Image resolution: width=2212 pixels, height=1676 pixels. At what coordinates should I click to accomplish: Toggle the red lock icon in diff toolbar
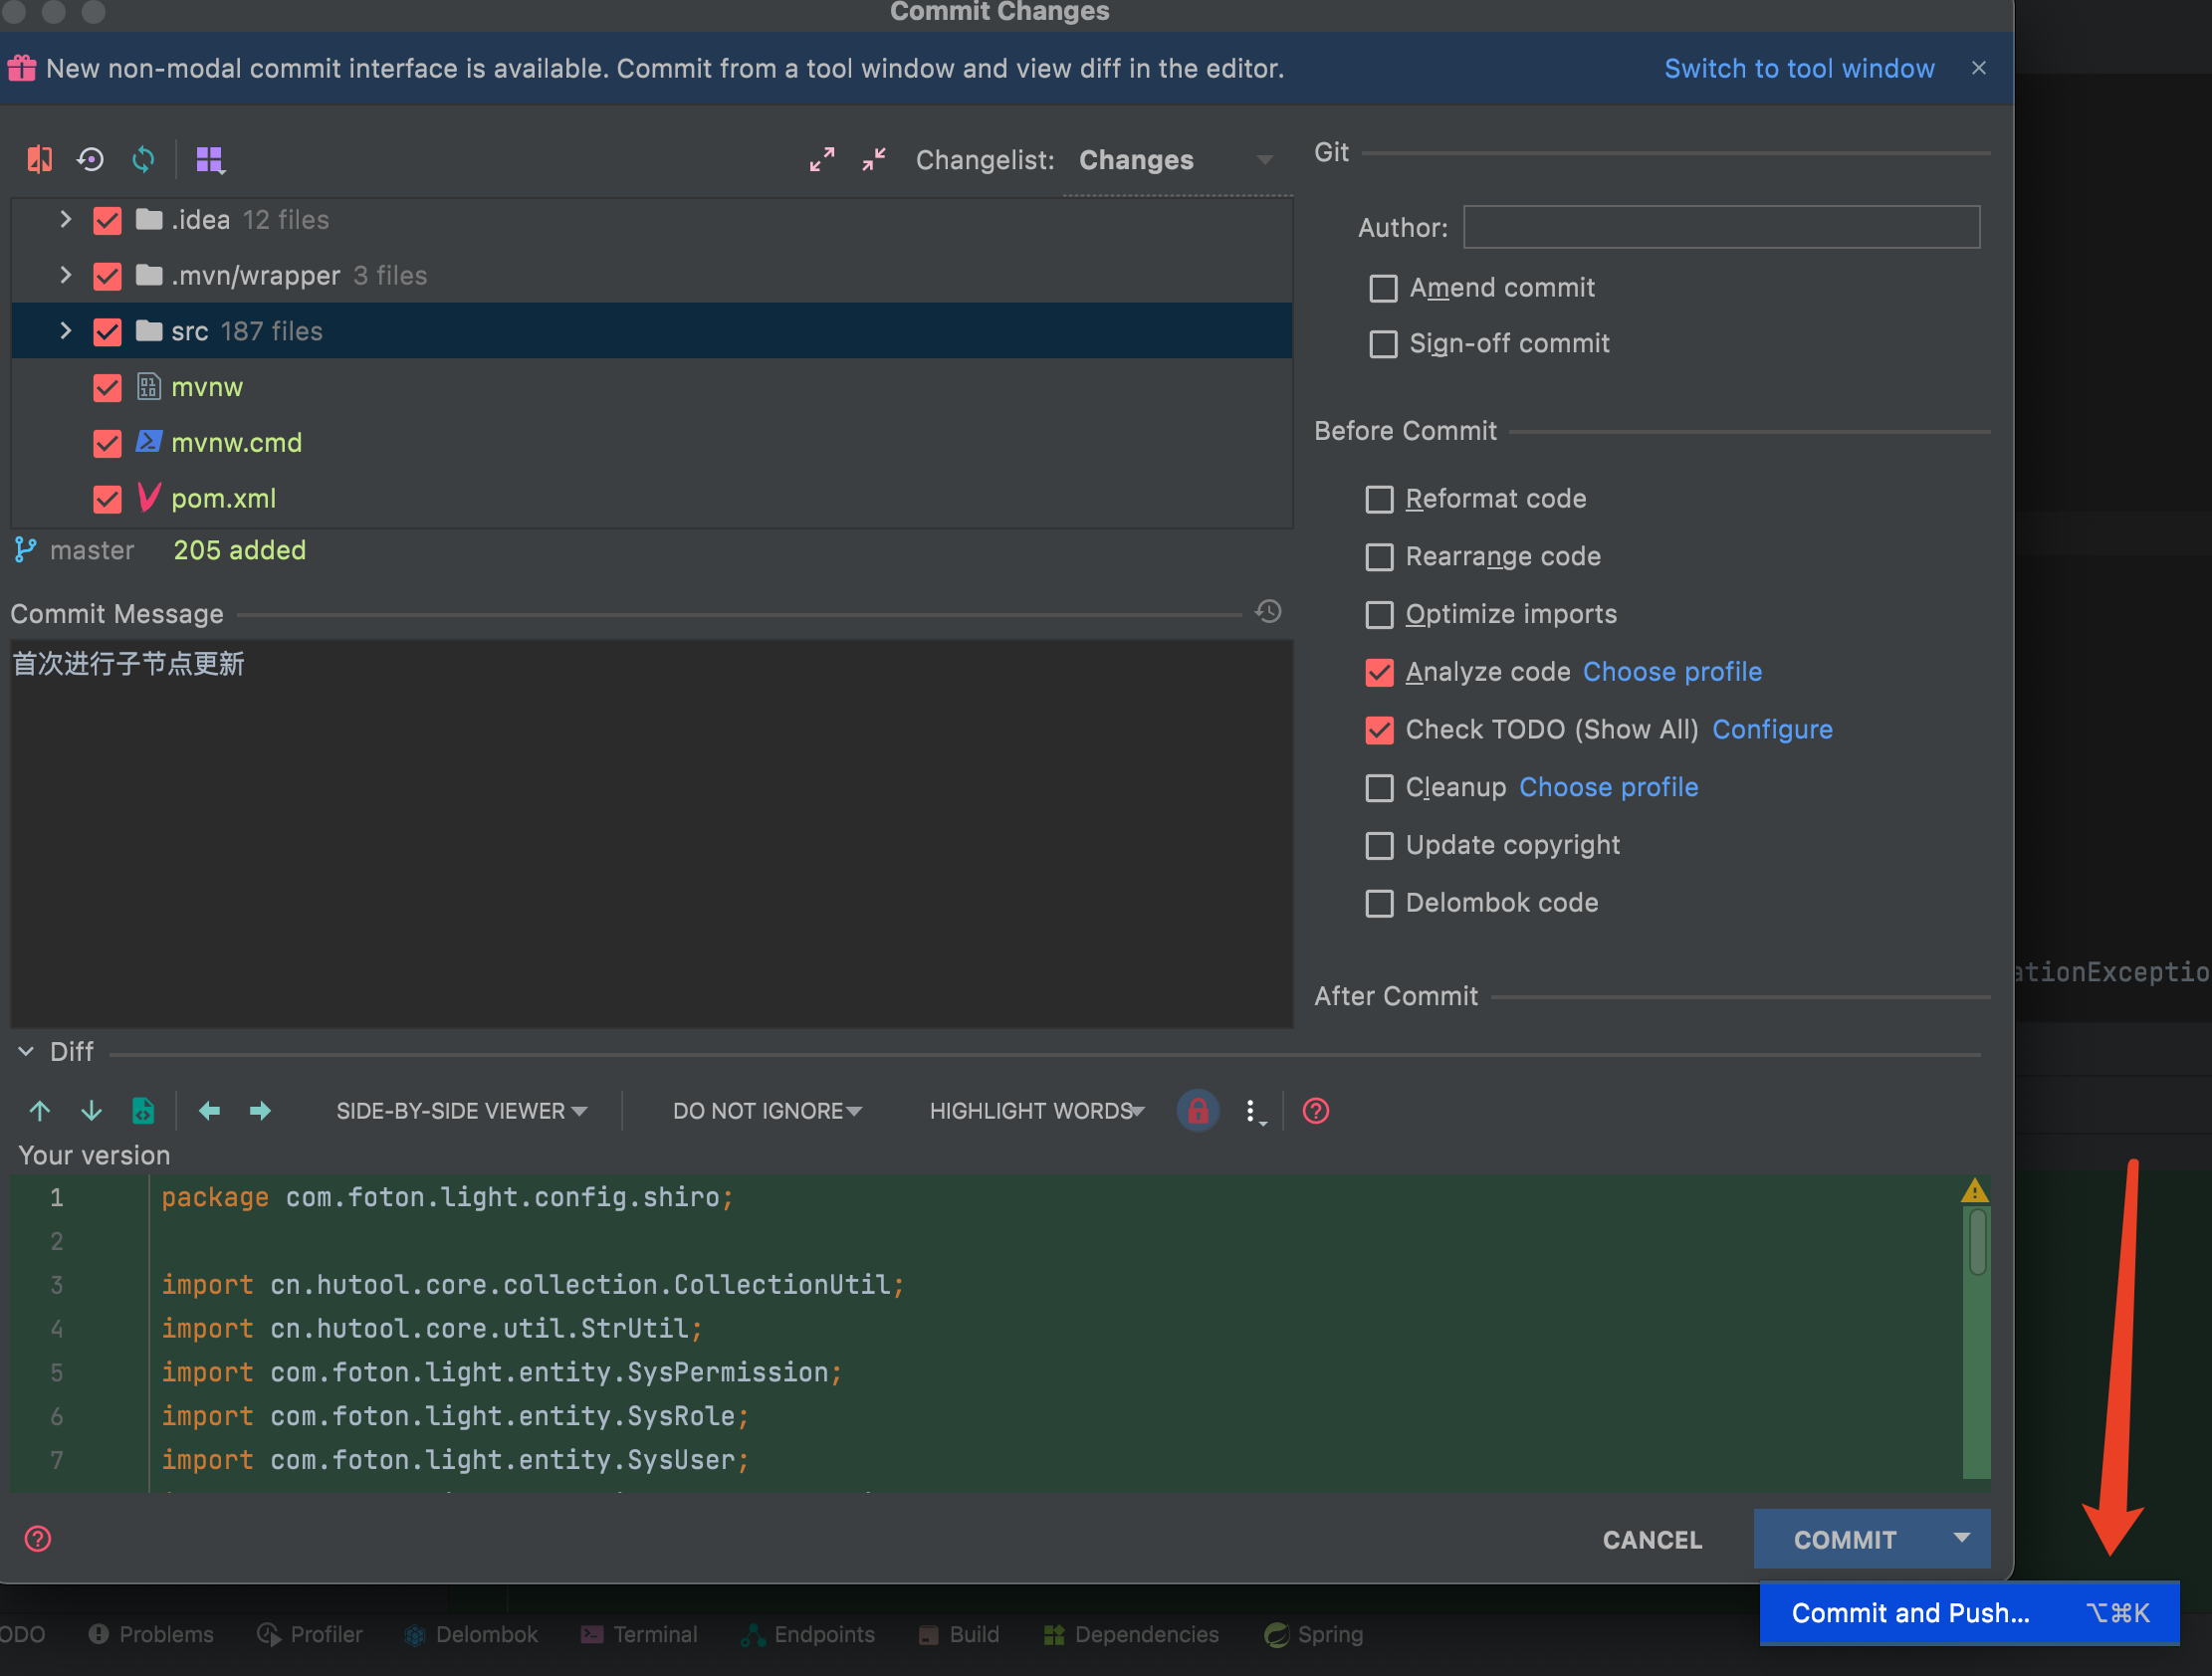point(1197,1111)
